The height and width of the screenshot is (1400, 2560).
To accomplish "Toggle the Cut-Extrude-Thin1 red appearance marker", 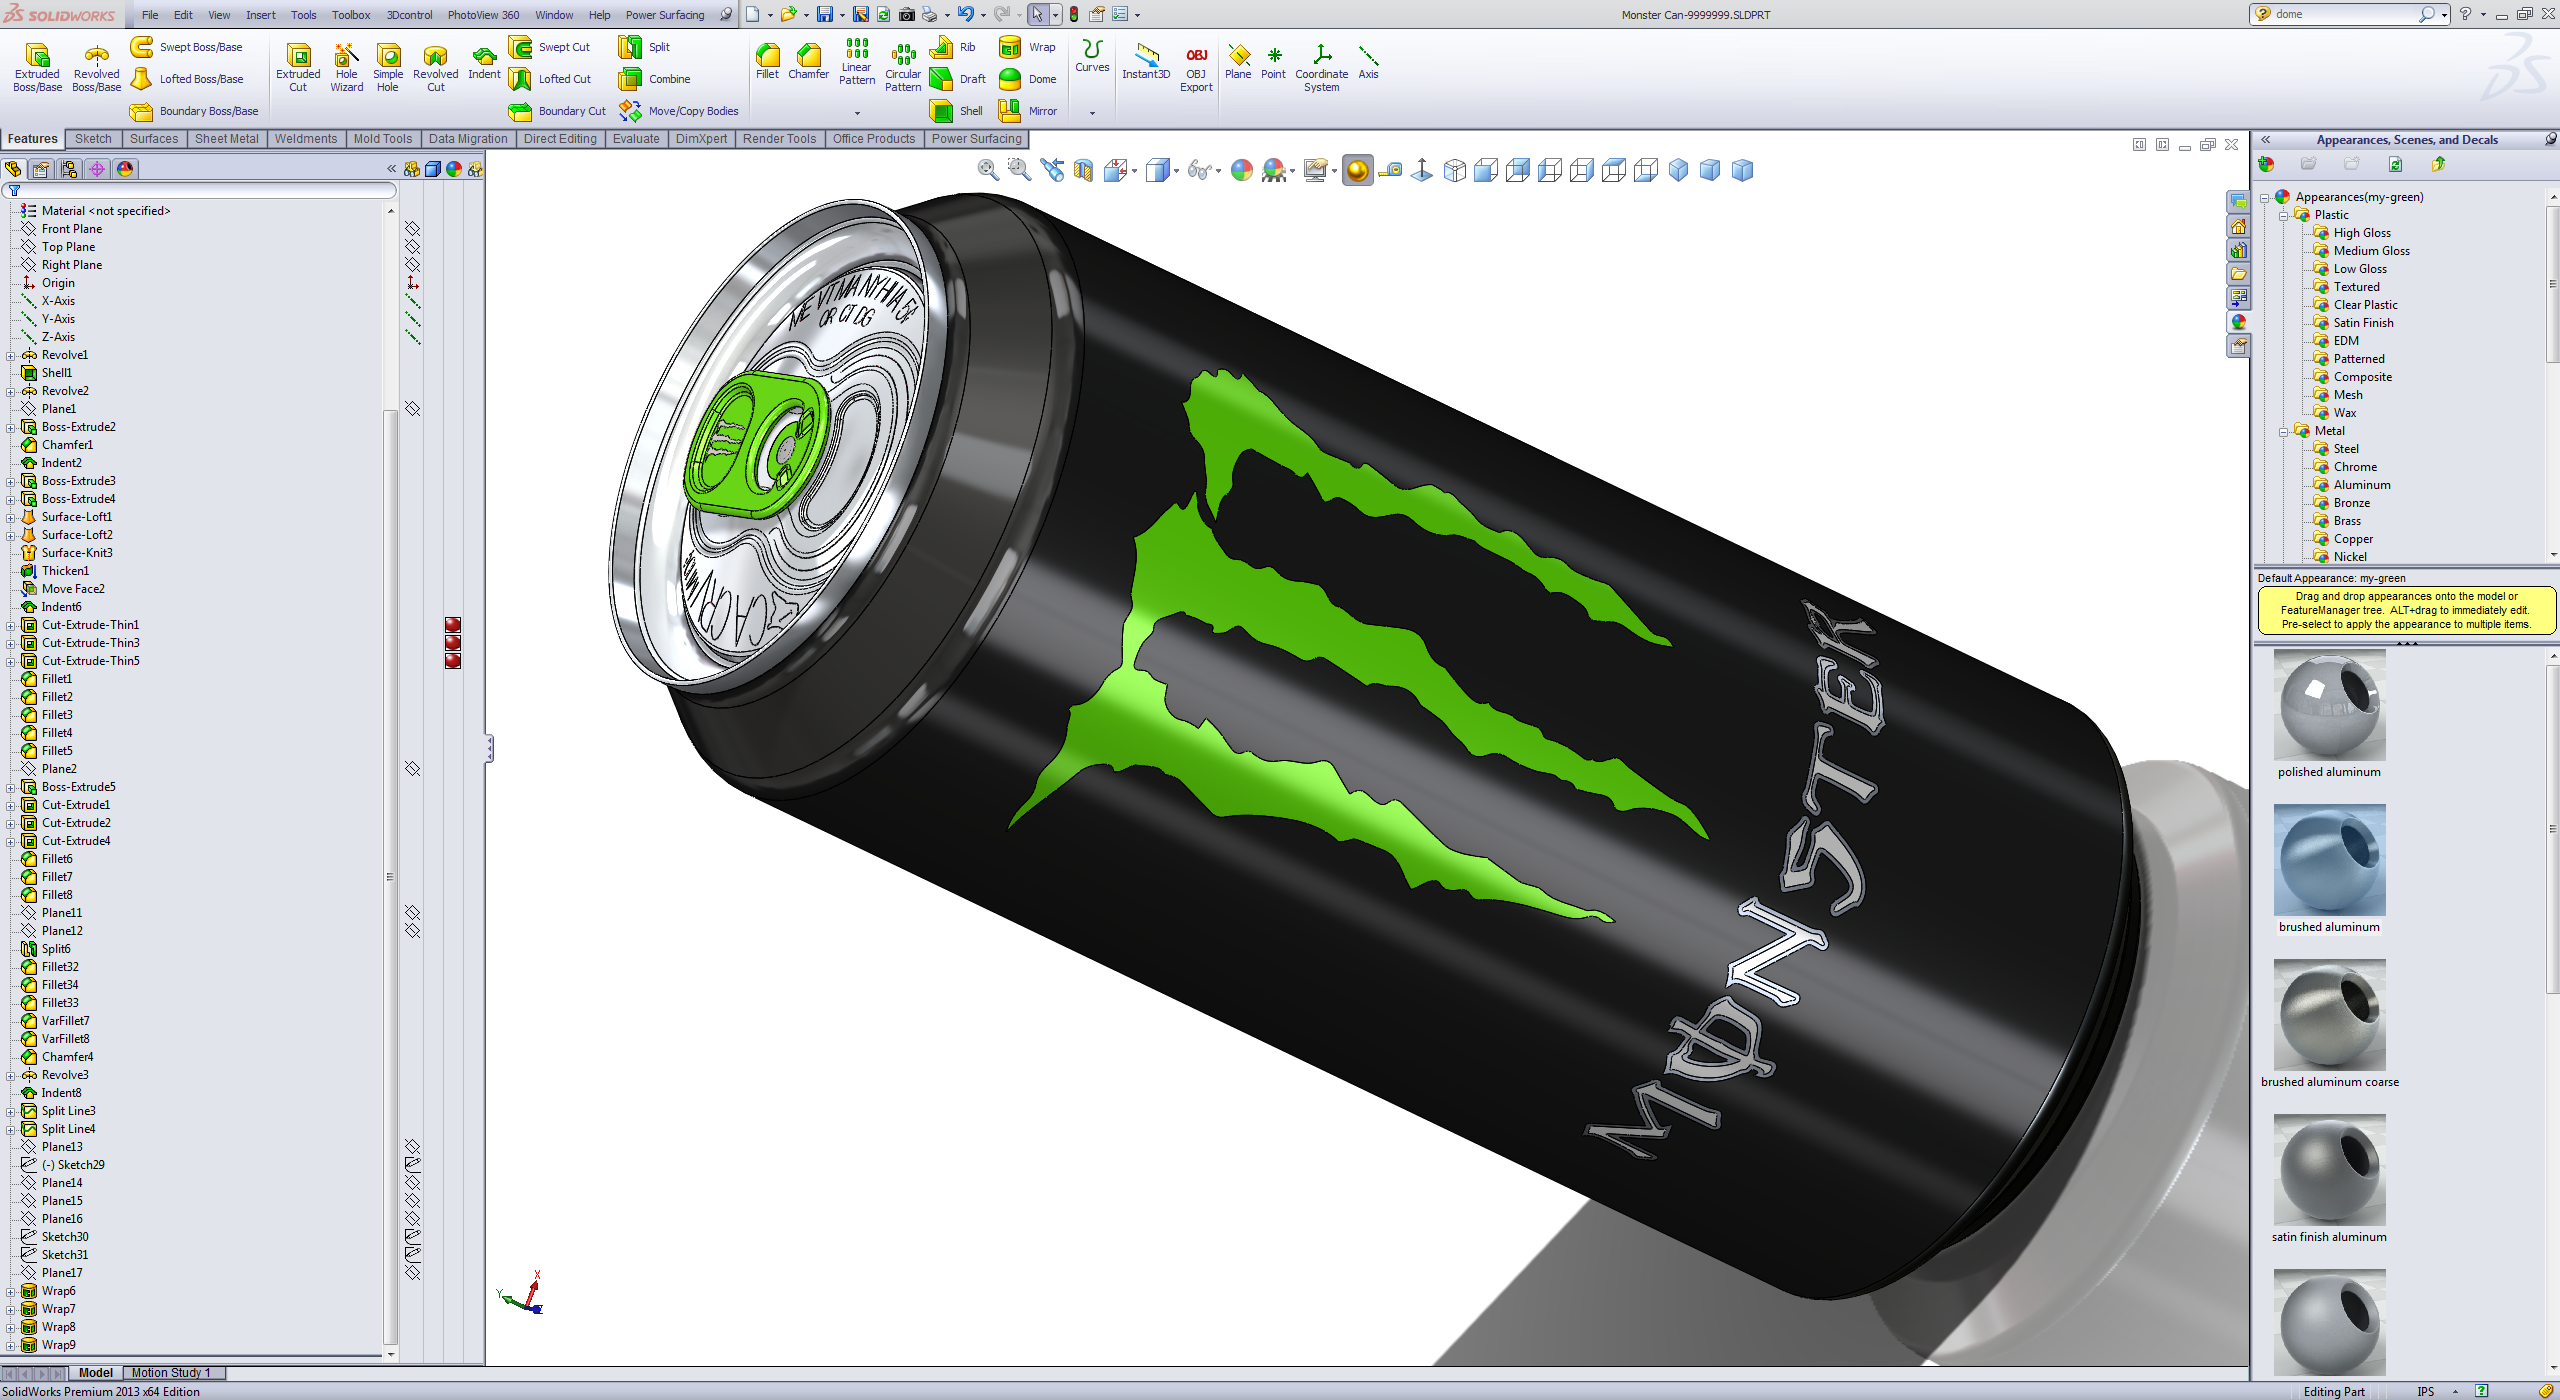I will point(453,625).
